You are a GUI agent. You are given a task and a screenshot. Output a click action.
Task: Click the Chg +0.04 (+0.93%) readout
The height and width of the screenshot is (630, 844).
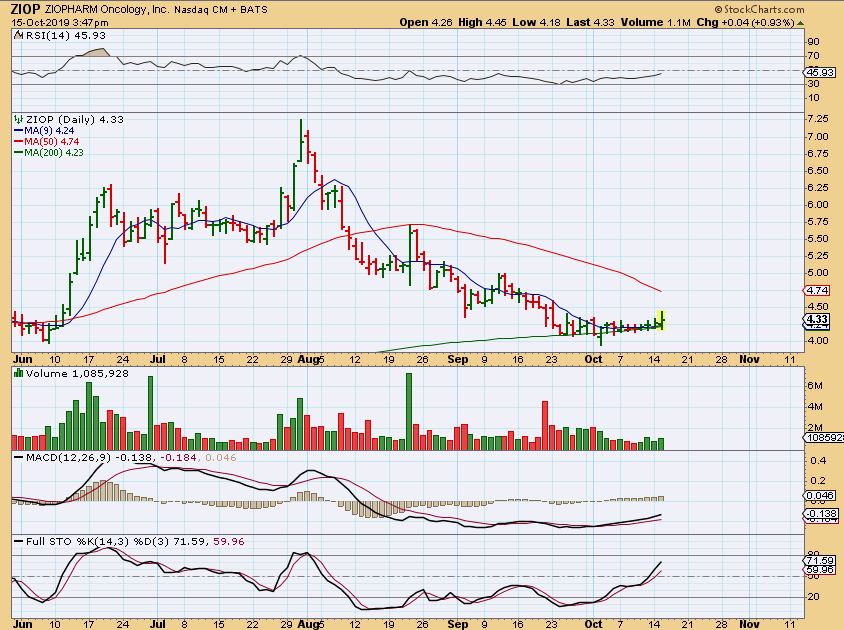(783, 21)
